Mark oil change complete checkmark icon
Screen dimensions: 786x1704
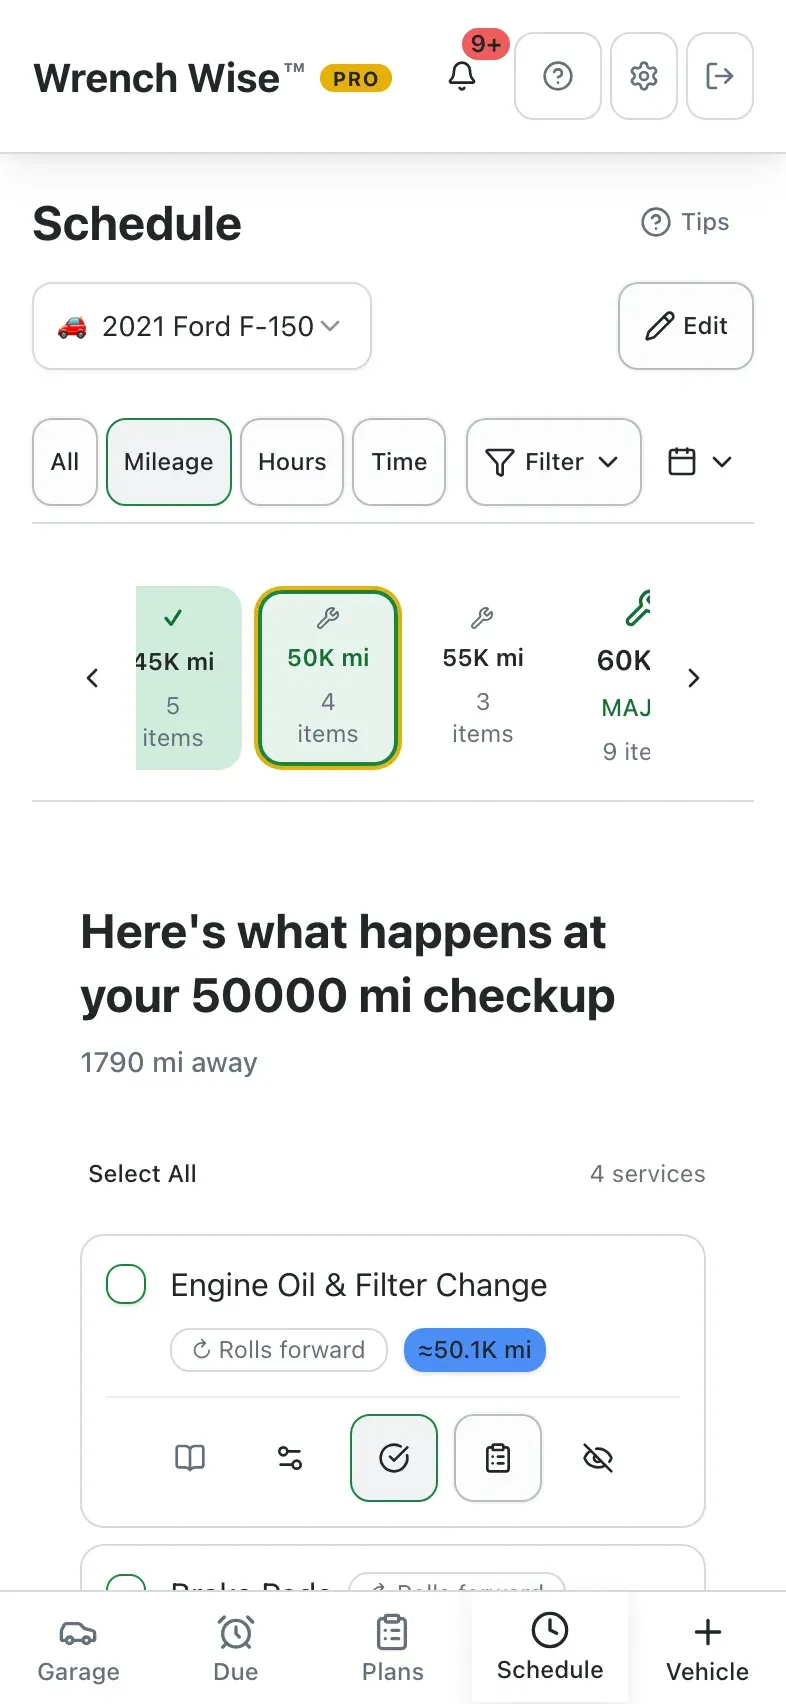coord(394,1458)
